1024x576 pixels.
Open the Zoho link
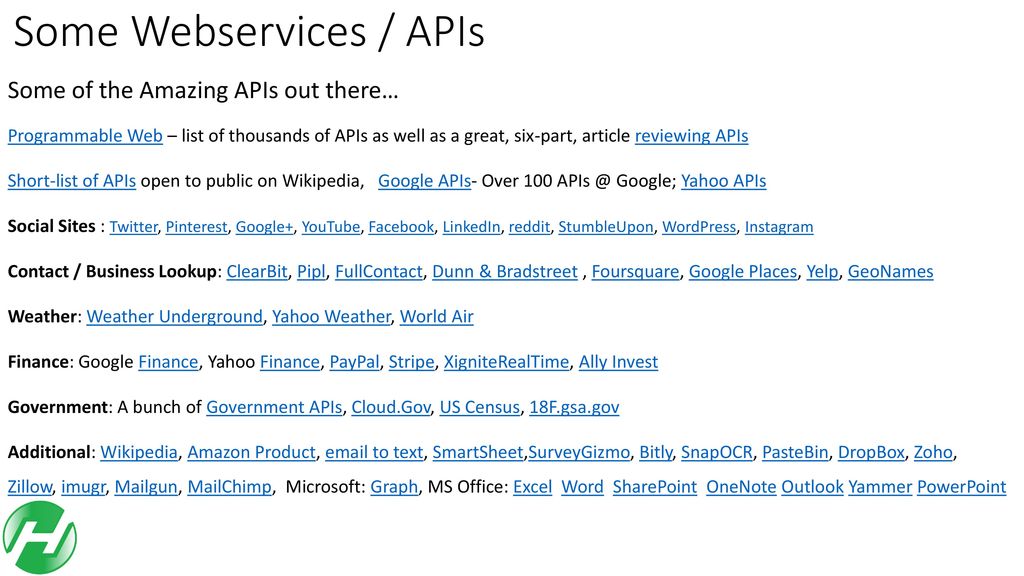(933, 453)
